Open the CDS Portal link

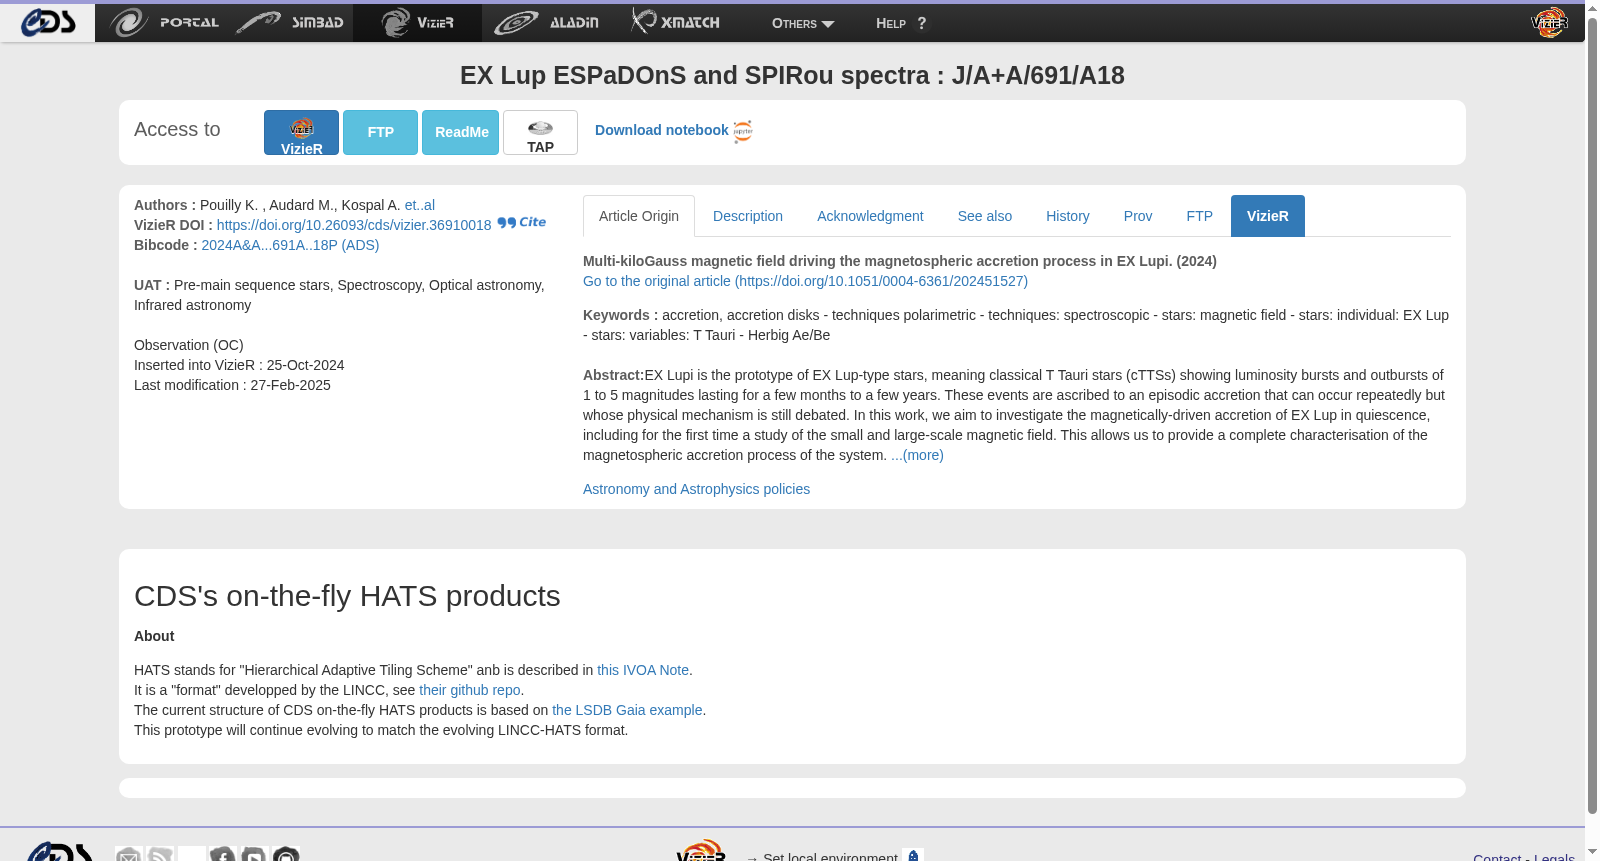click(164, 22)
